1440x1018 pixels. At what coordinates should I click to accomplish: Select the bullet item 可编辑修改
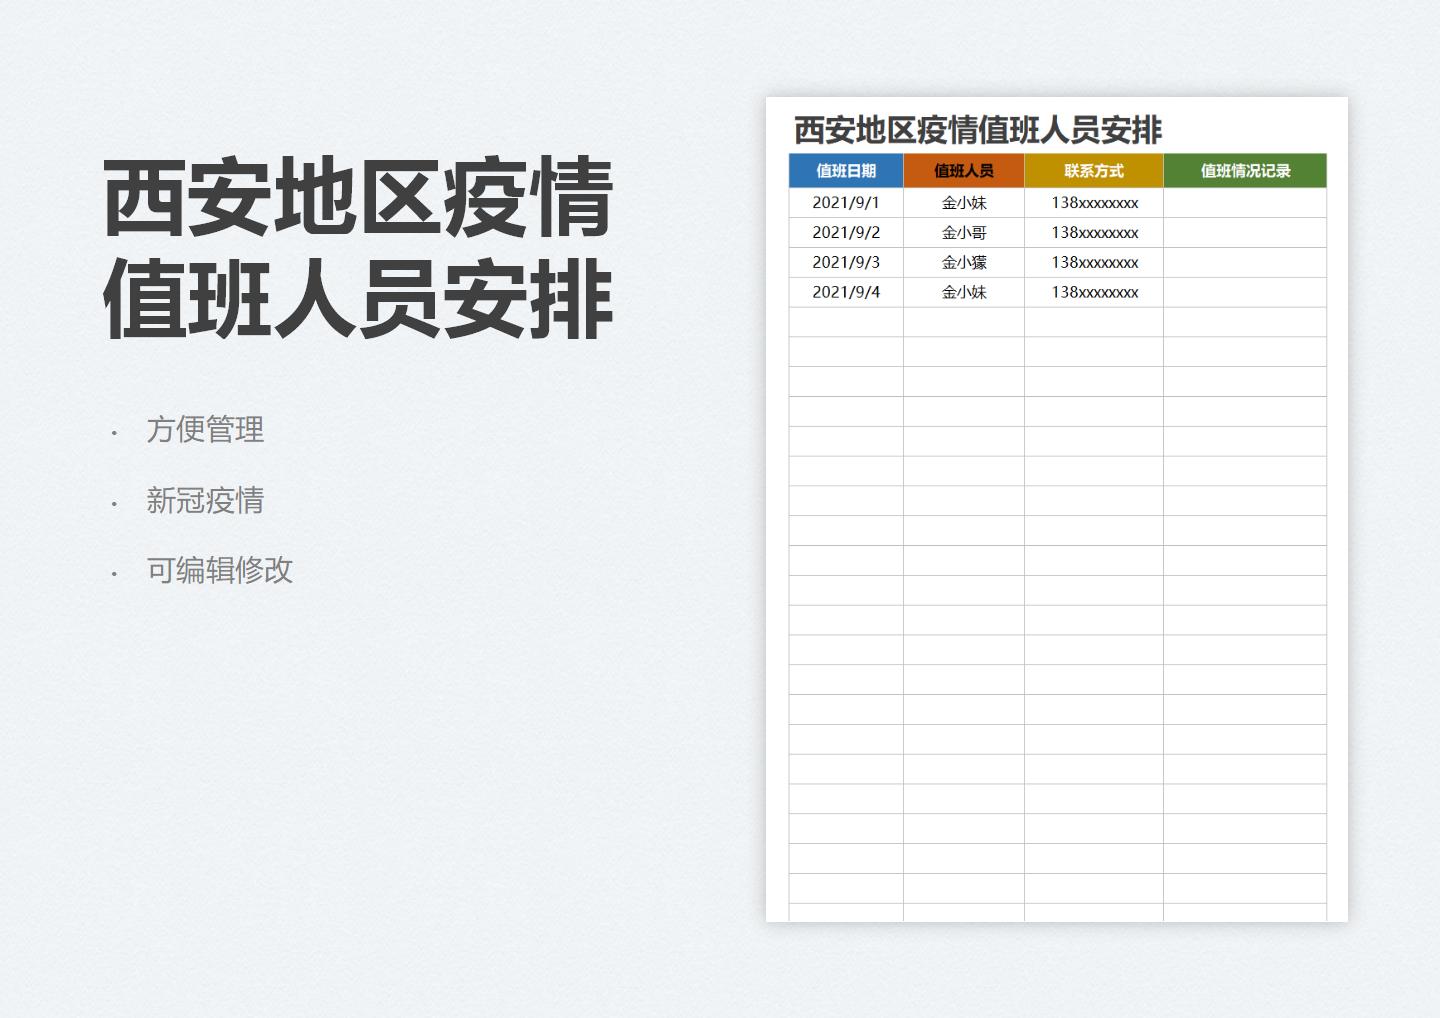221,571
